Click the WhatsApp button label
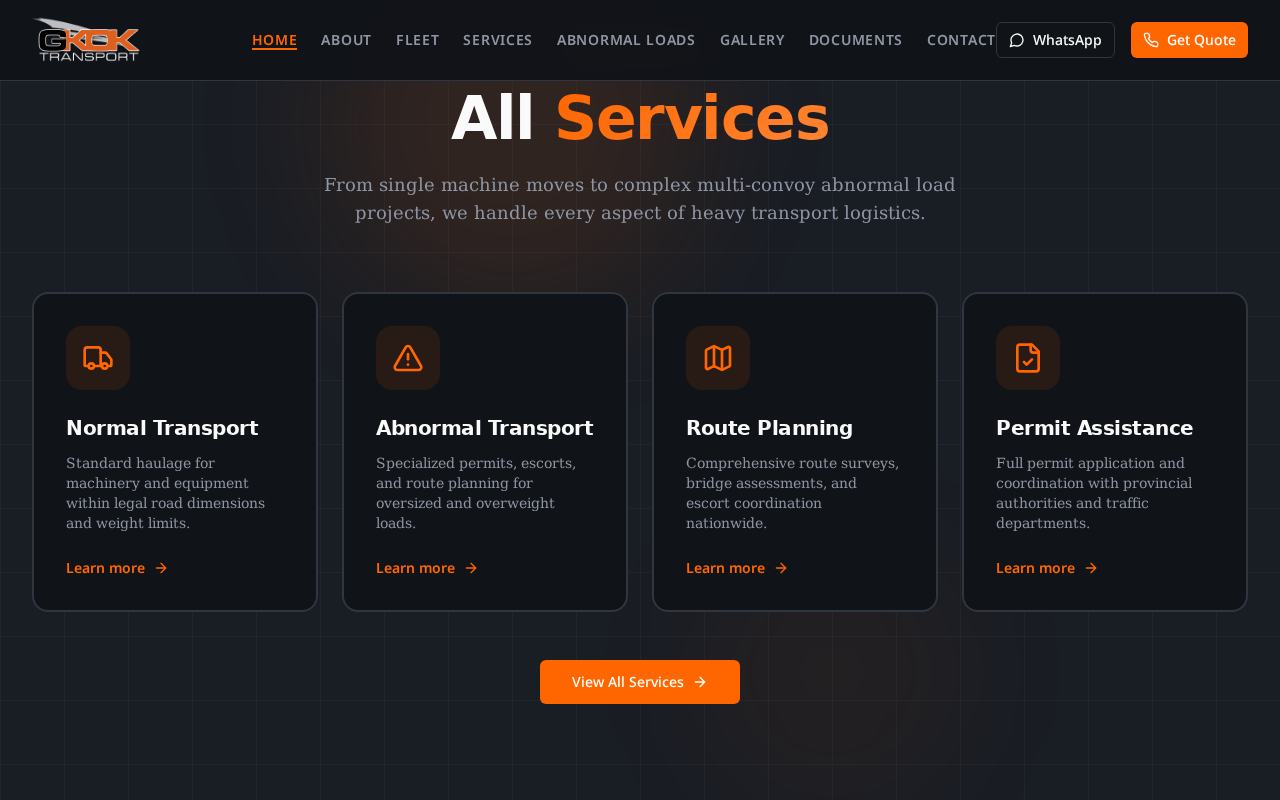Screen dimensions: 1280x800 [x=1067, y=40]
